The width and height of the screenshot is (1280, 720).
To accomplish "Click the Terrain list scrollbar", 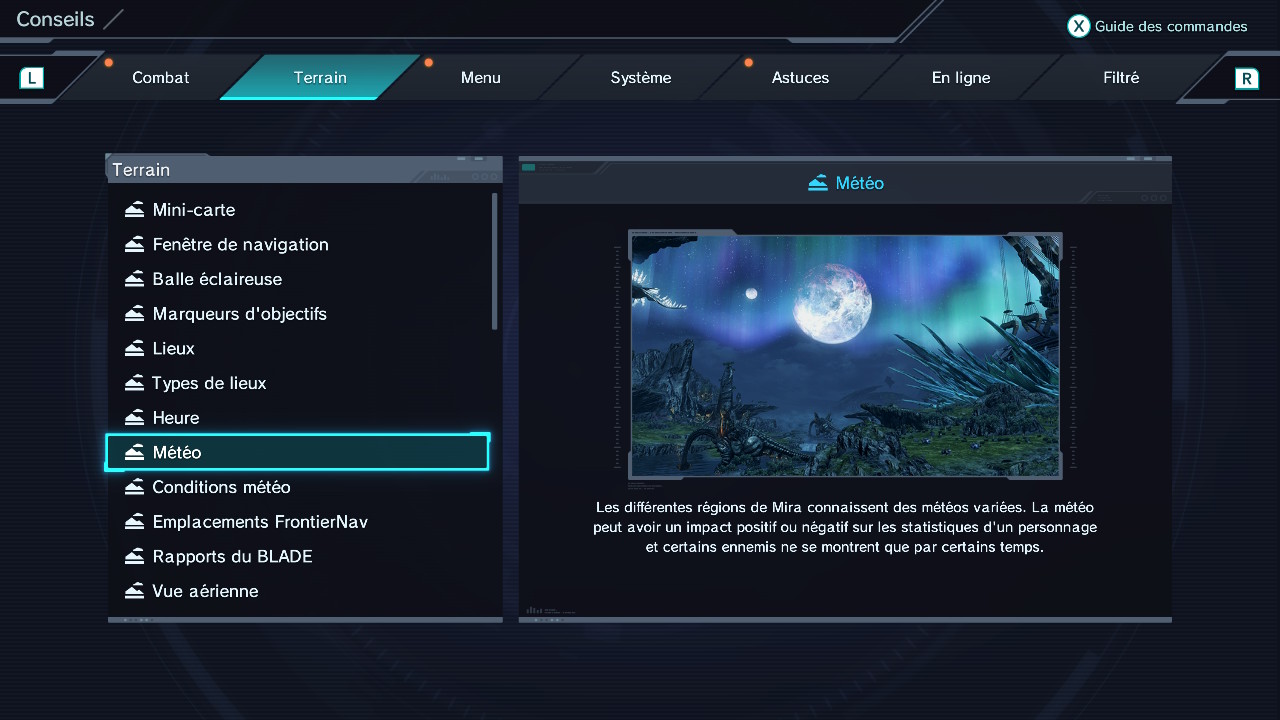I will coord(495,261).
